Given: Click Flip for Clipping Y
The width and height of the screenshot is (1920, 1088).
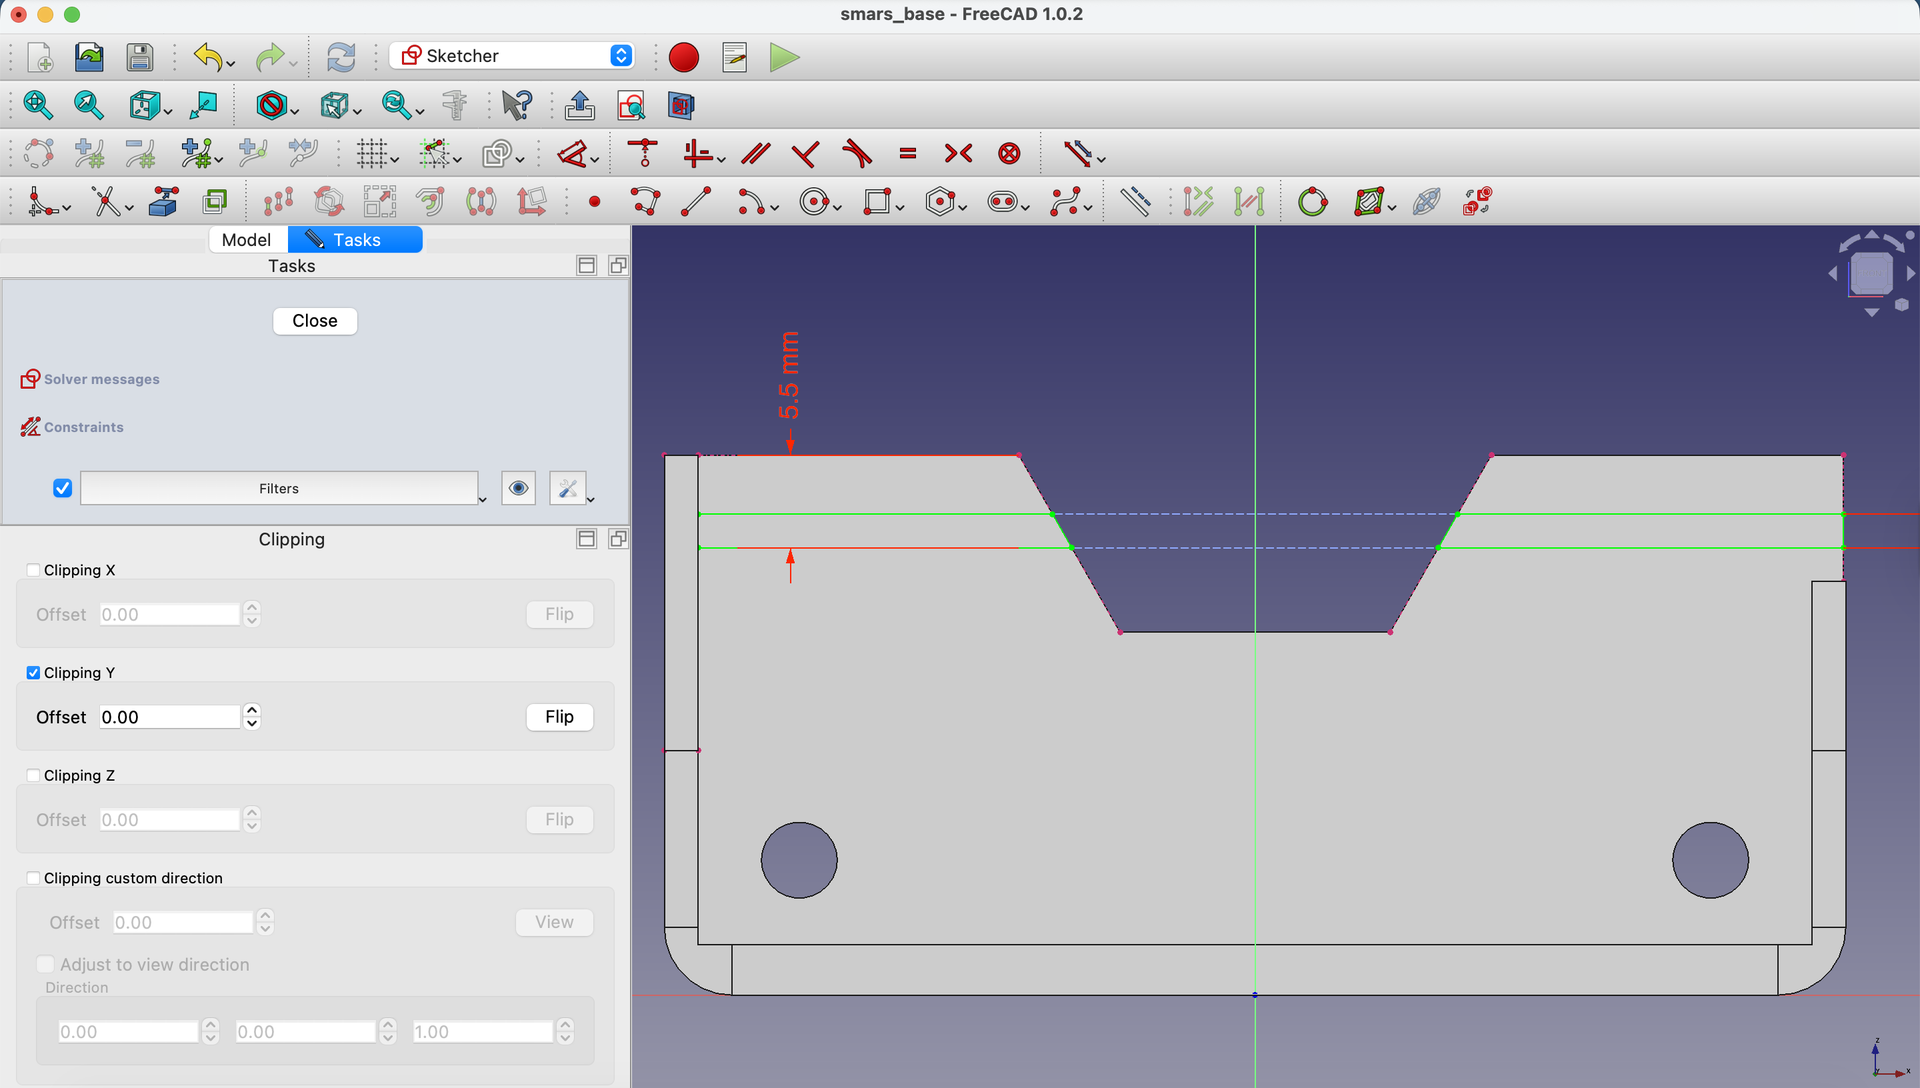Looking at the screenshot, I should (x=559, y=717).
